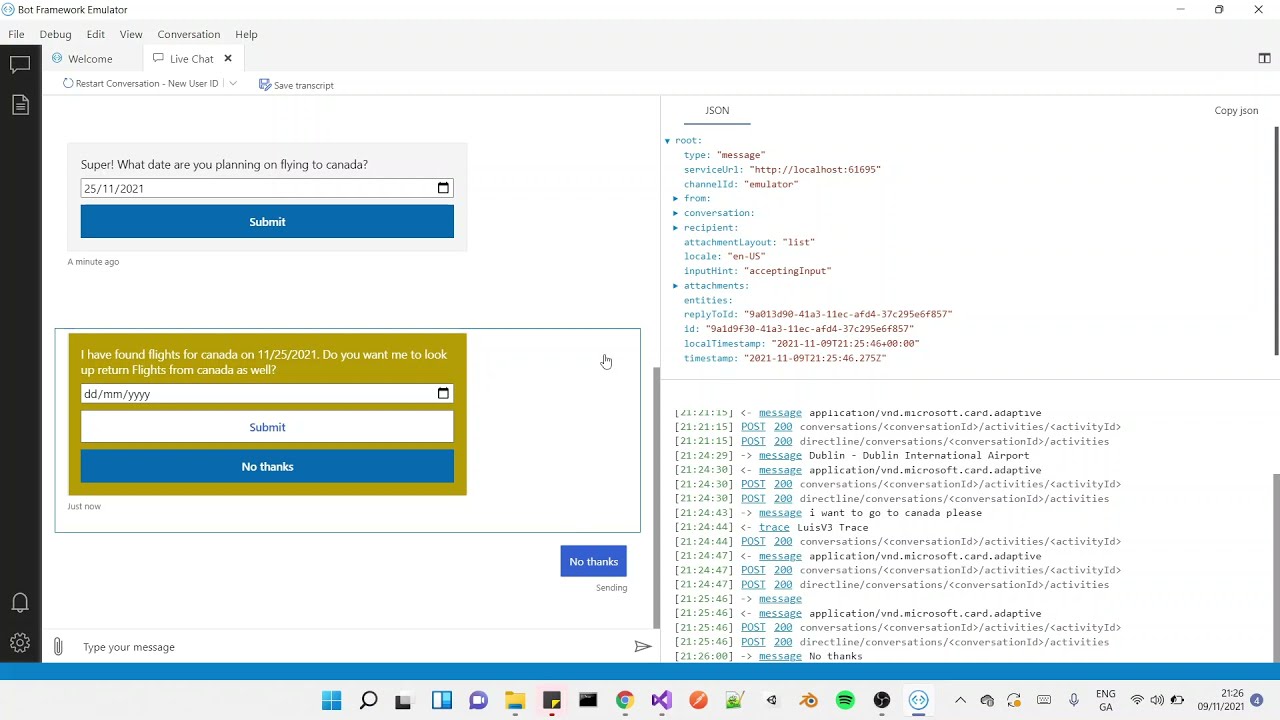Image resolution: width=1280 pixels, height=720 pixels.
Task: Open Task View on taskbar
Action: click(403, 700)
